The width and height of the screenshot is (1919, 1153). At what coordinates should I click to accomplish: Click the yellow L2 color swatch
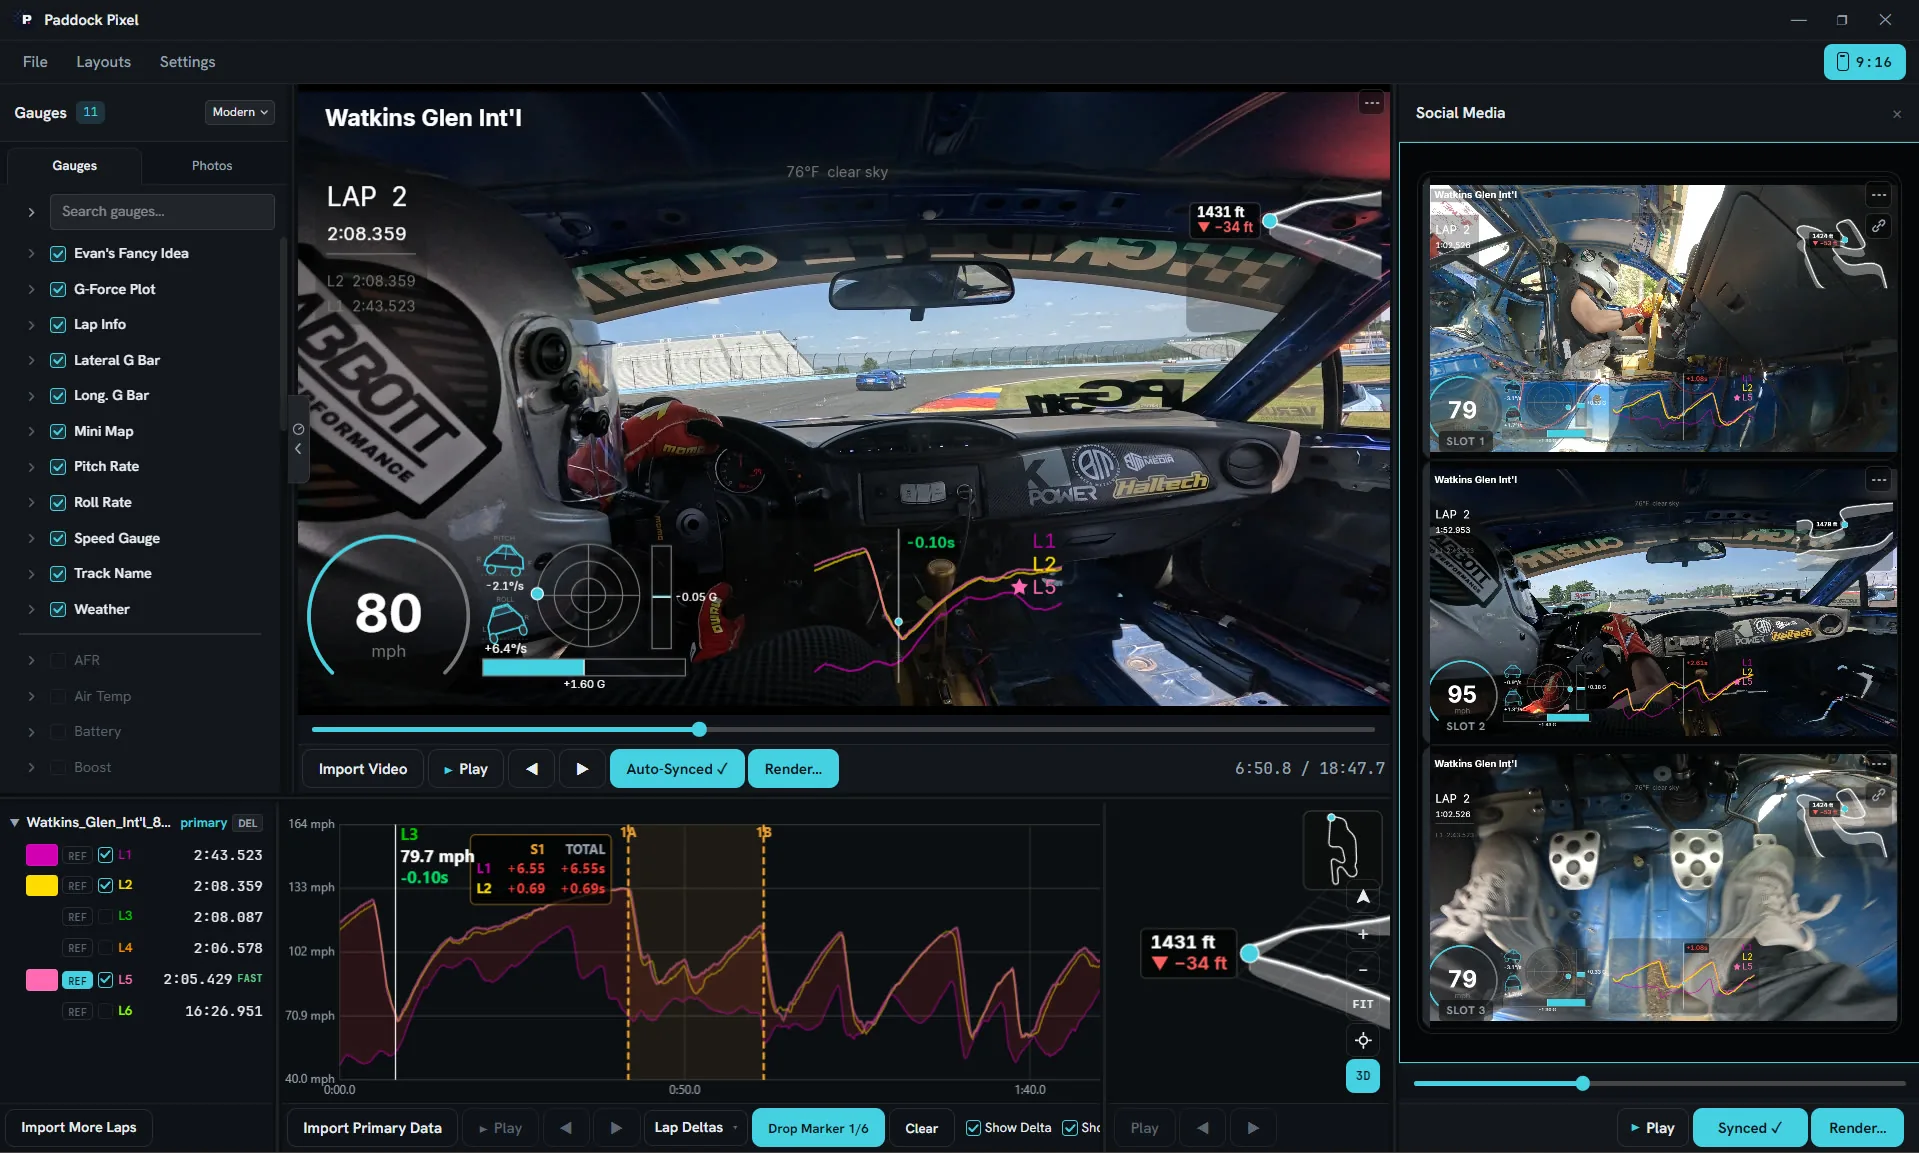coord(41,886)
